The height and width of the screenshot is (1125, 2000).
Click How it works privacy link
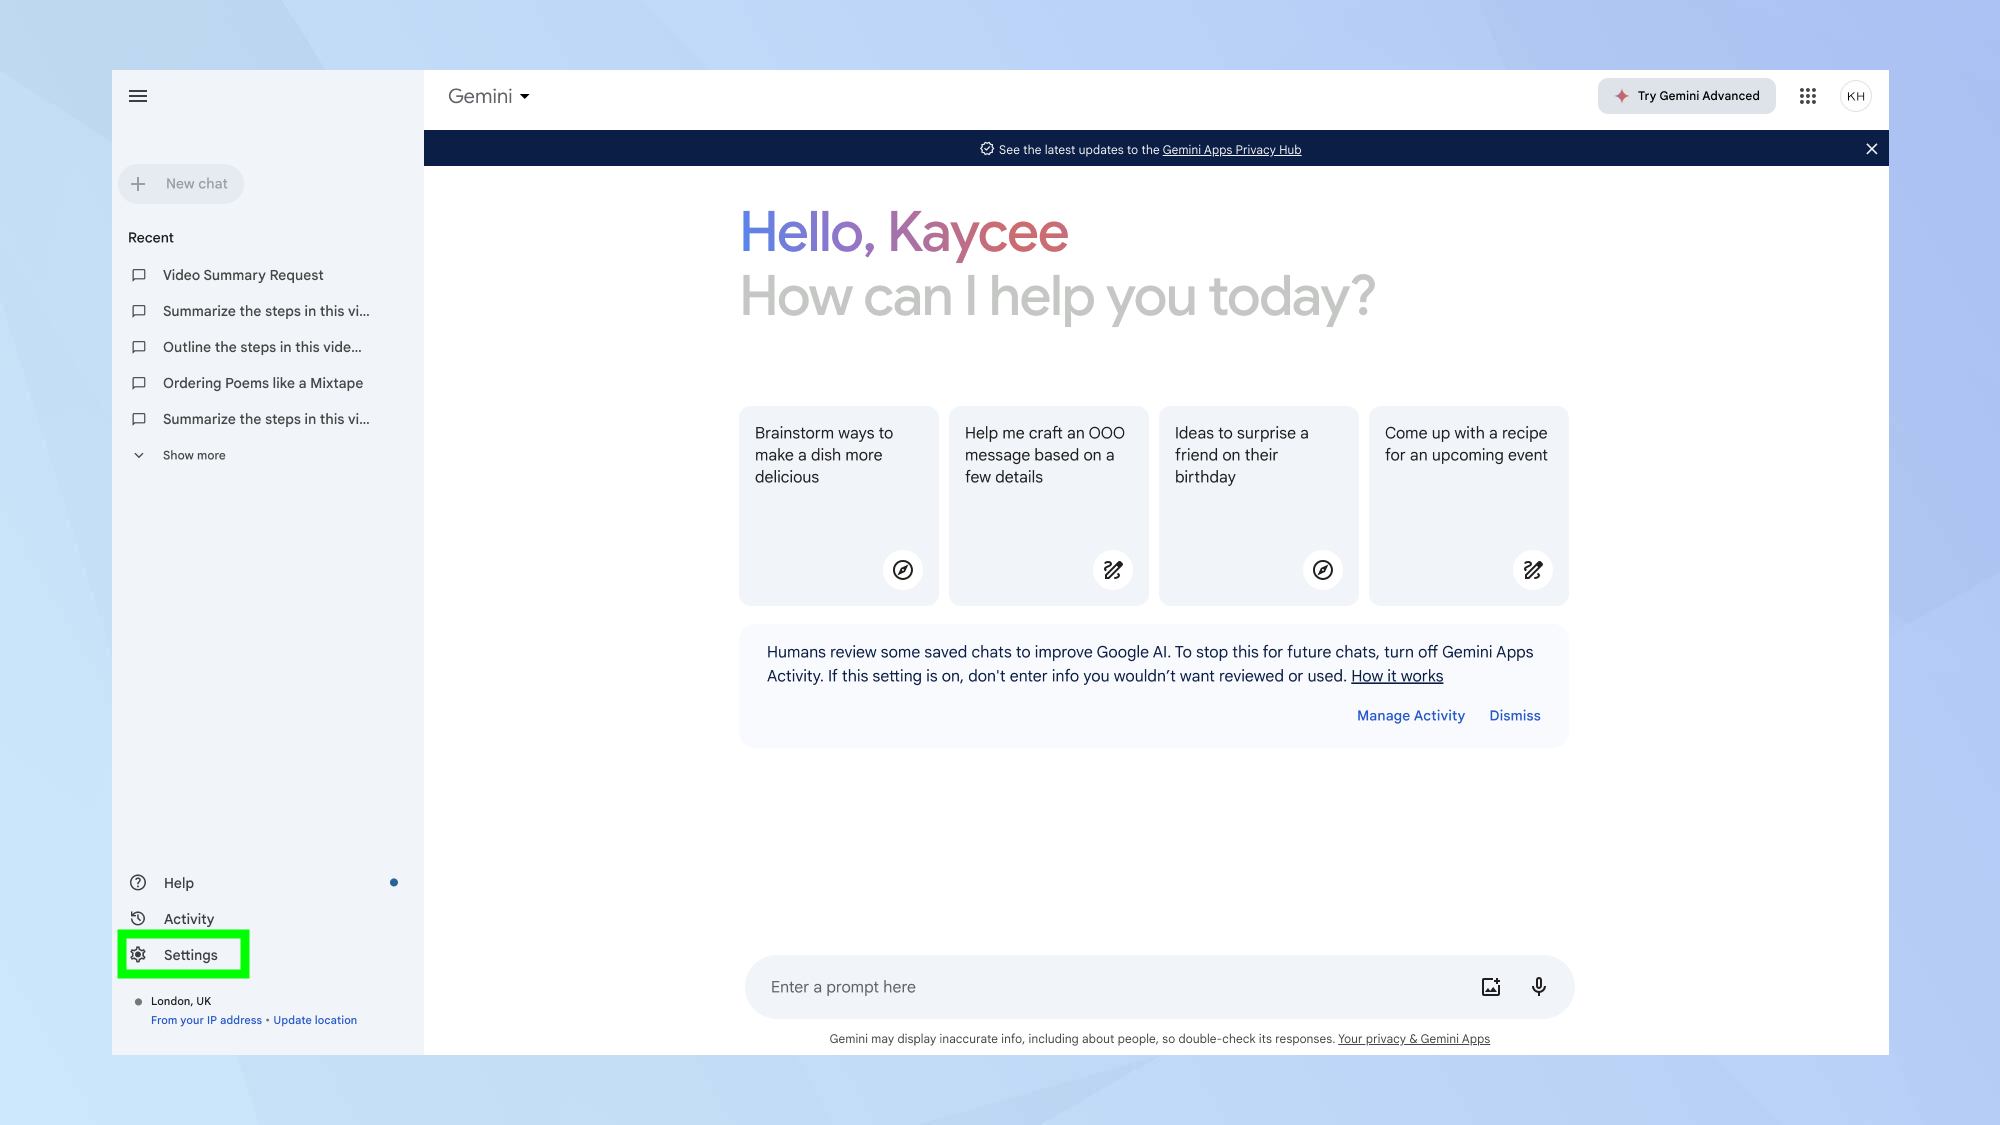point(1396,676)
